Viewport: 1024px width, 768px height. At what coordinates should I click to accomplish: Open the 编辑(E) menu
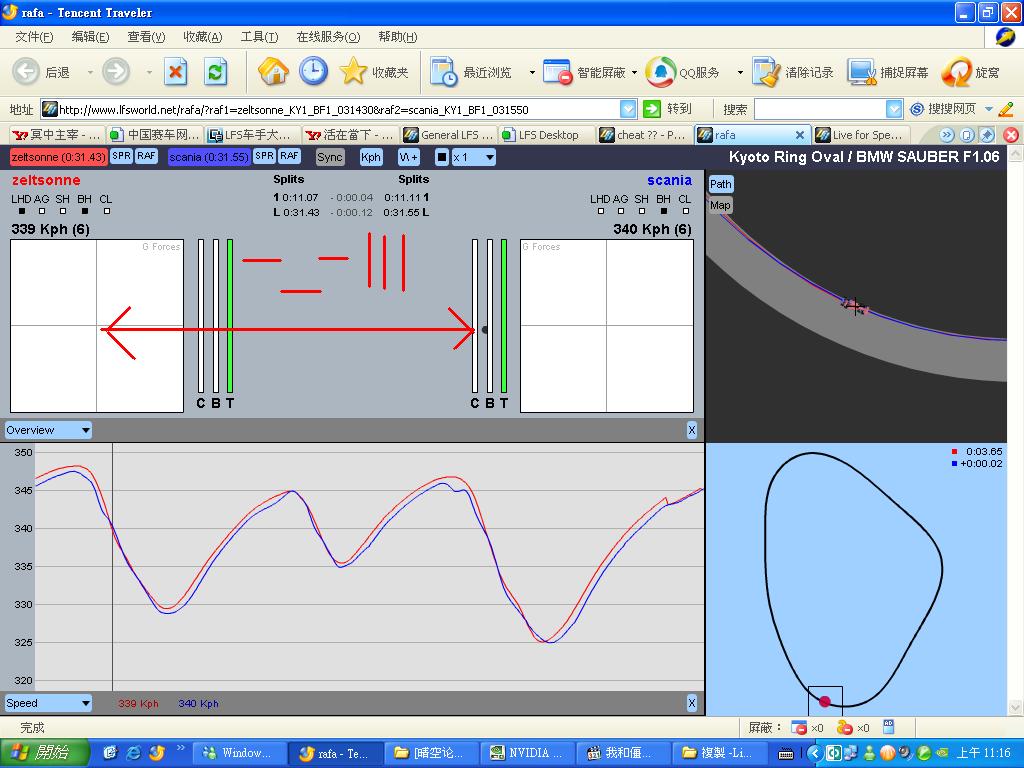(x=90, y=37)
